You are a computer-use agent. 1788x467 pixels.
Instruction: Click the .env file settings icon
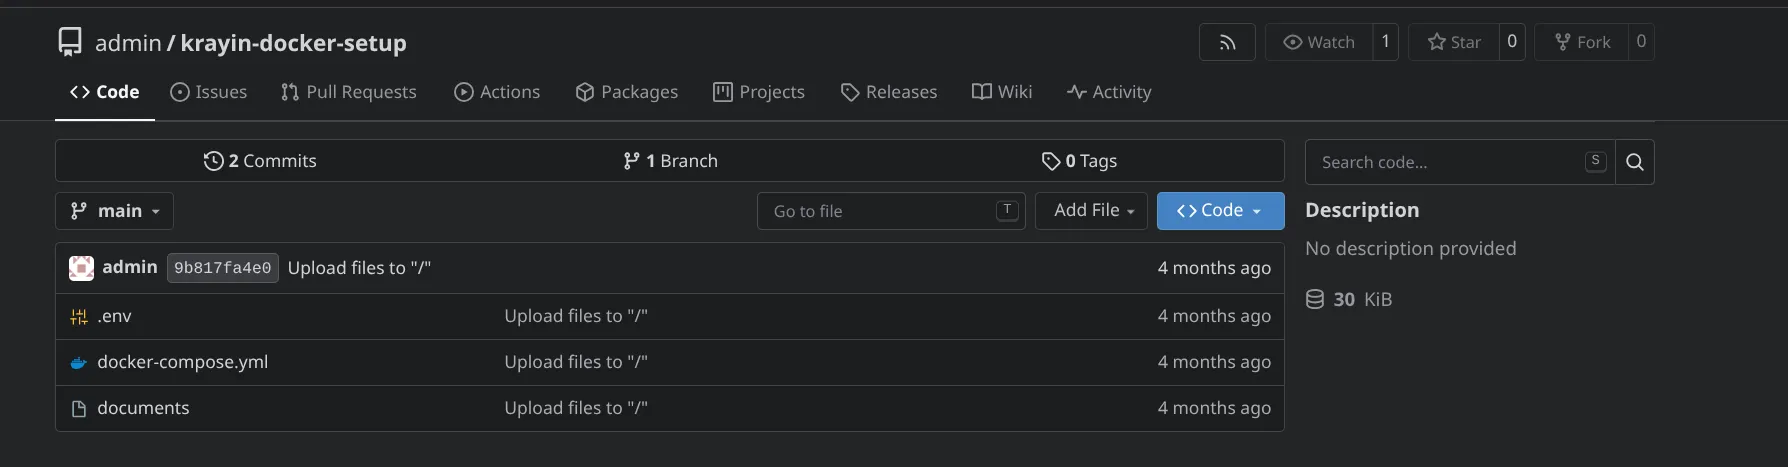pos(79,316)
